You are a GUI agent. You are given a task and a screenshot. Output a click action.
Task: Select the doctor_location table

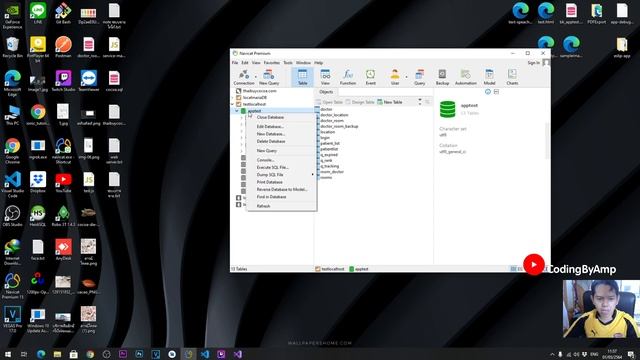[334, 115]
